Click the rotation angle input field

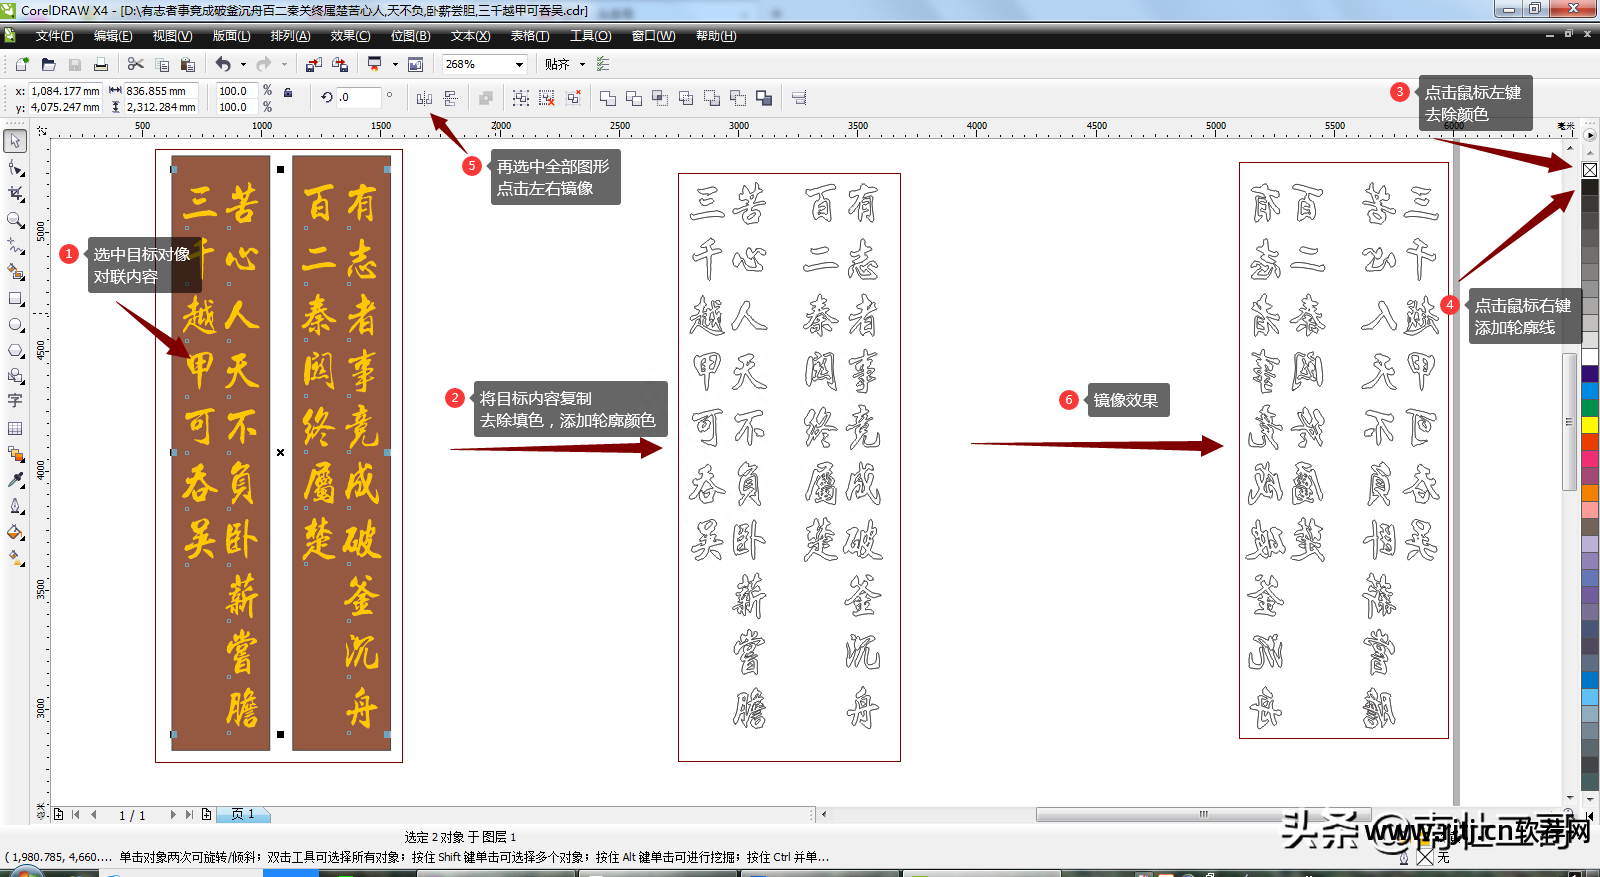pyautogui.click(x=358, y=98)
